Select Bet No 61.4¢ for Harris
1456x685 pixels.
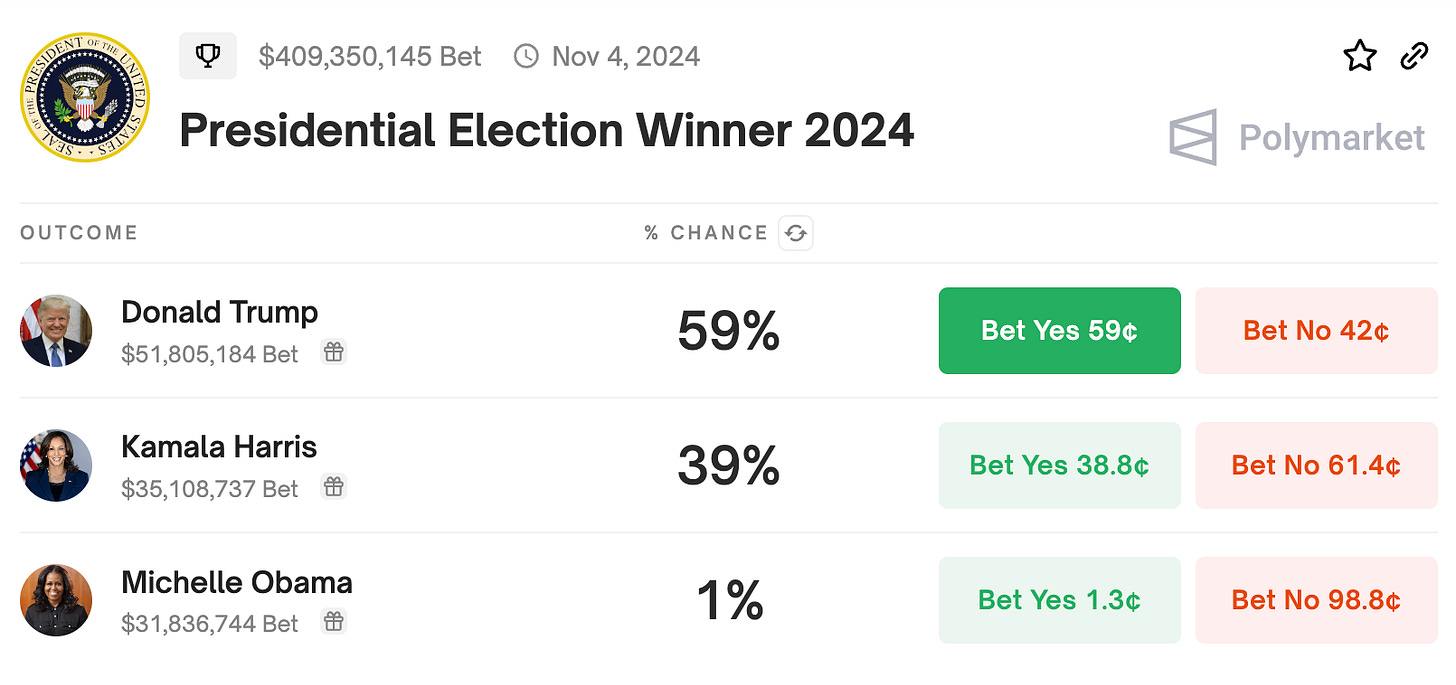tap(1316, 465)
